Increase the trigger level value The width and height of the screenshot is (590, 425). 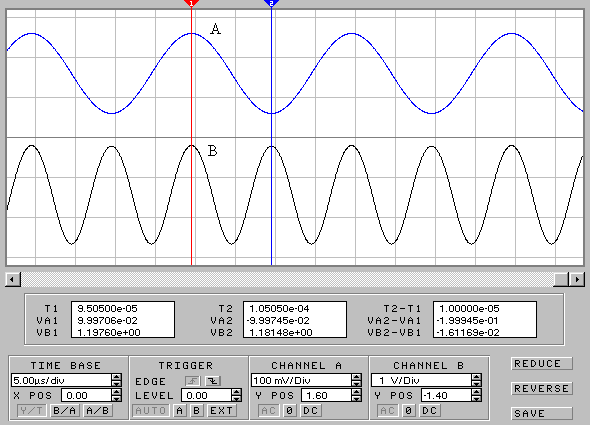[236, 392]
